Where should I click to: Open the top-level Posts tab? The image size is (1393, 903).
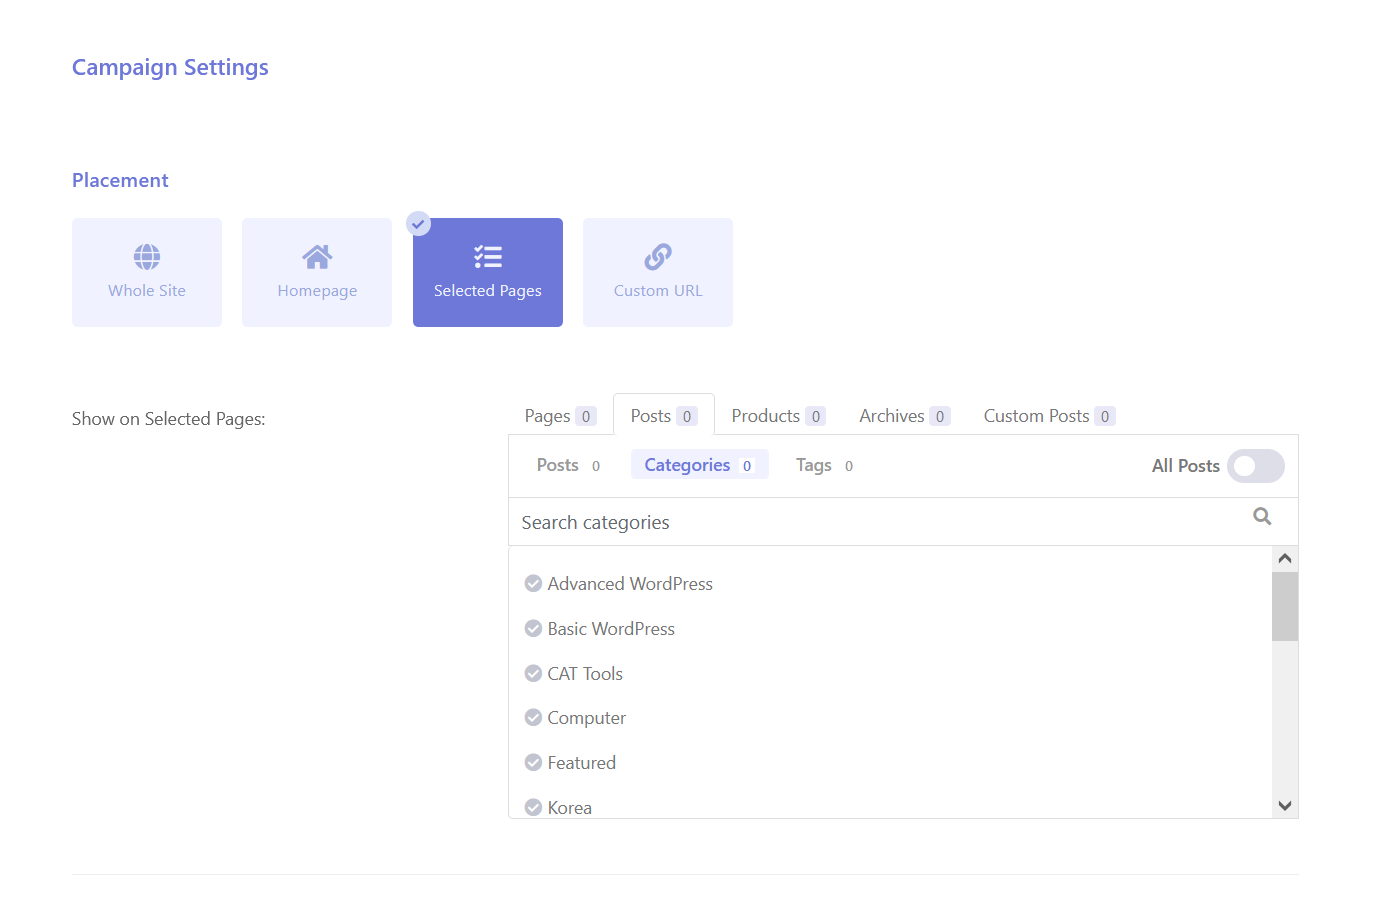pyautogui.click(x=664, y=415)
